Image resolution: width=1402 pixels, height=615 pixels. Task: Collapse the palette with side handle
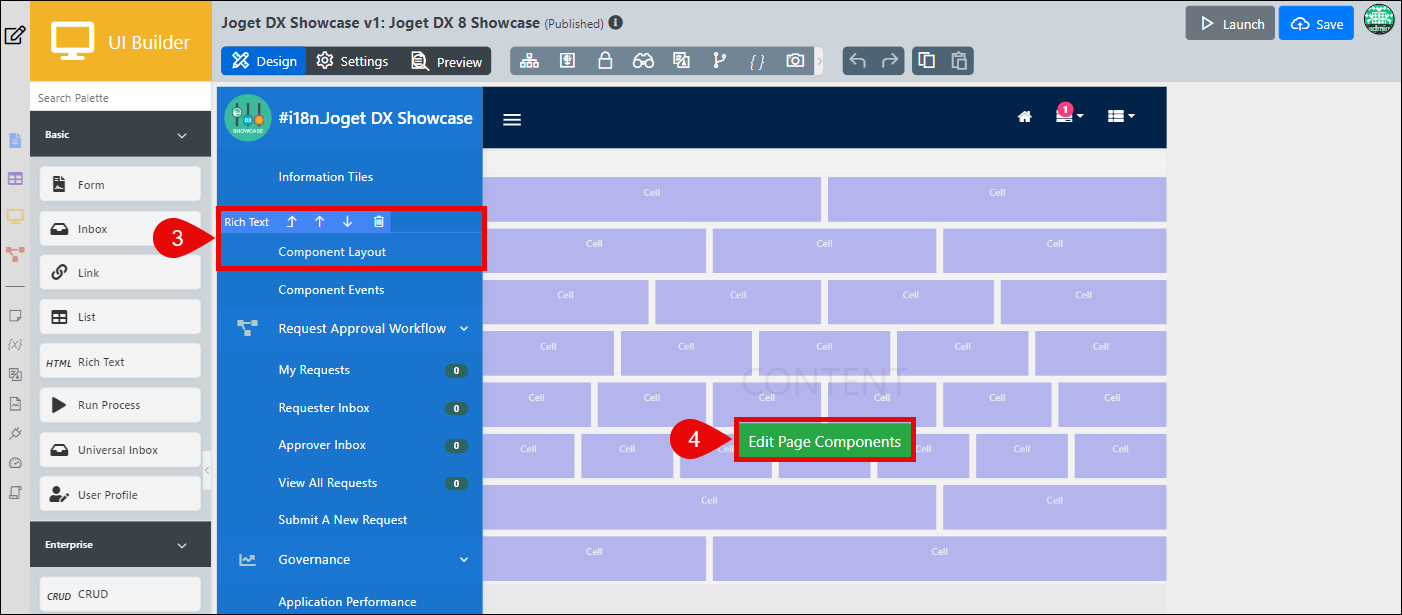tap(207, 469)
